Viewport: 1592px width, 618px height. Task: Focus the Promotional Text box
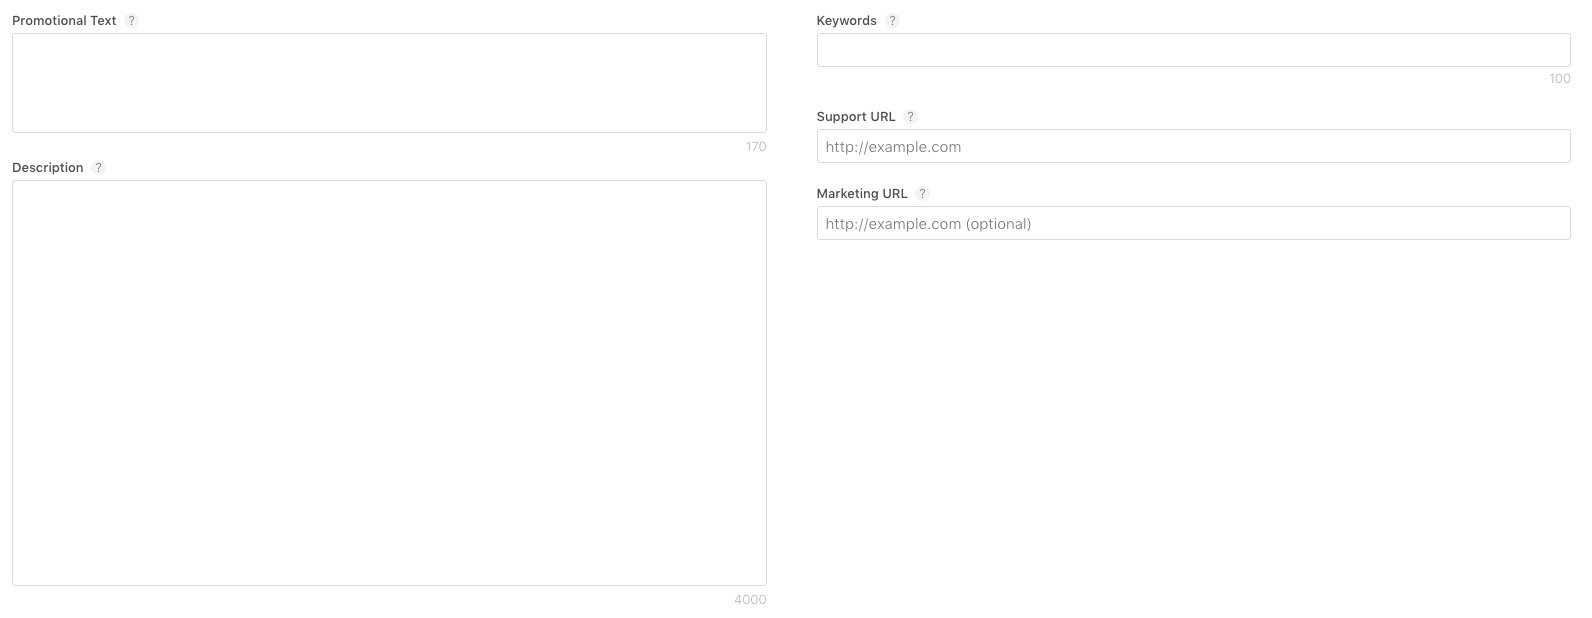389,83
